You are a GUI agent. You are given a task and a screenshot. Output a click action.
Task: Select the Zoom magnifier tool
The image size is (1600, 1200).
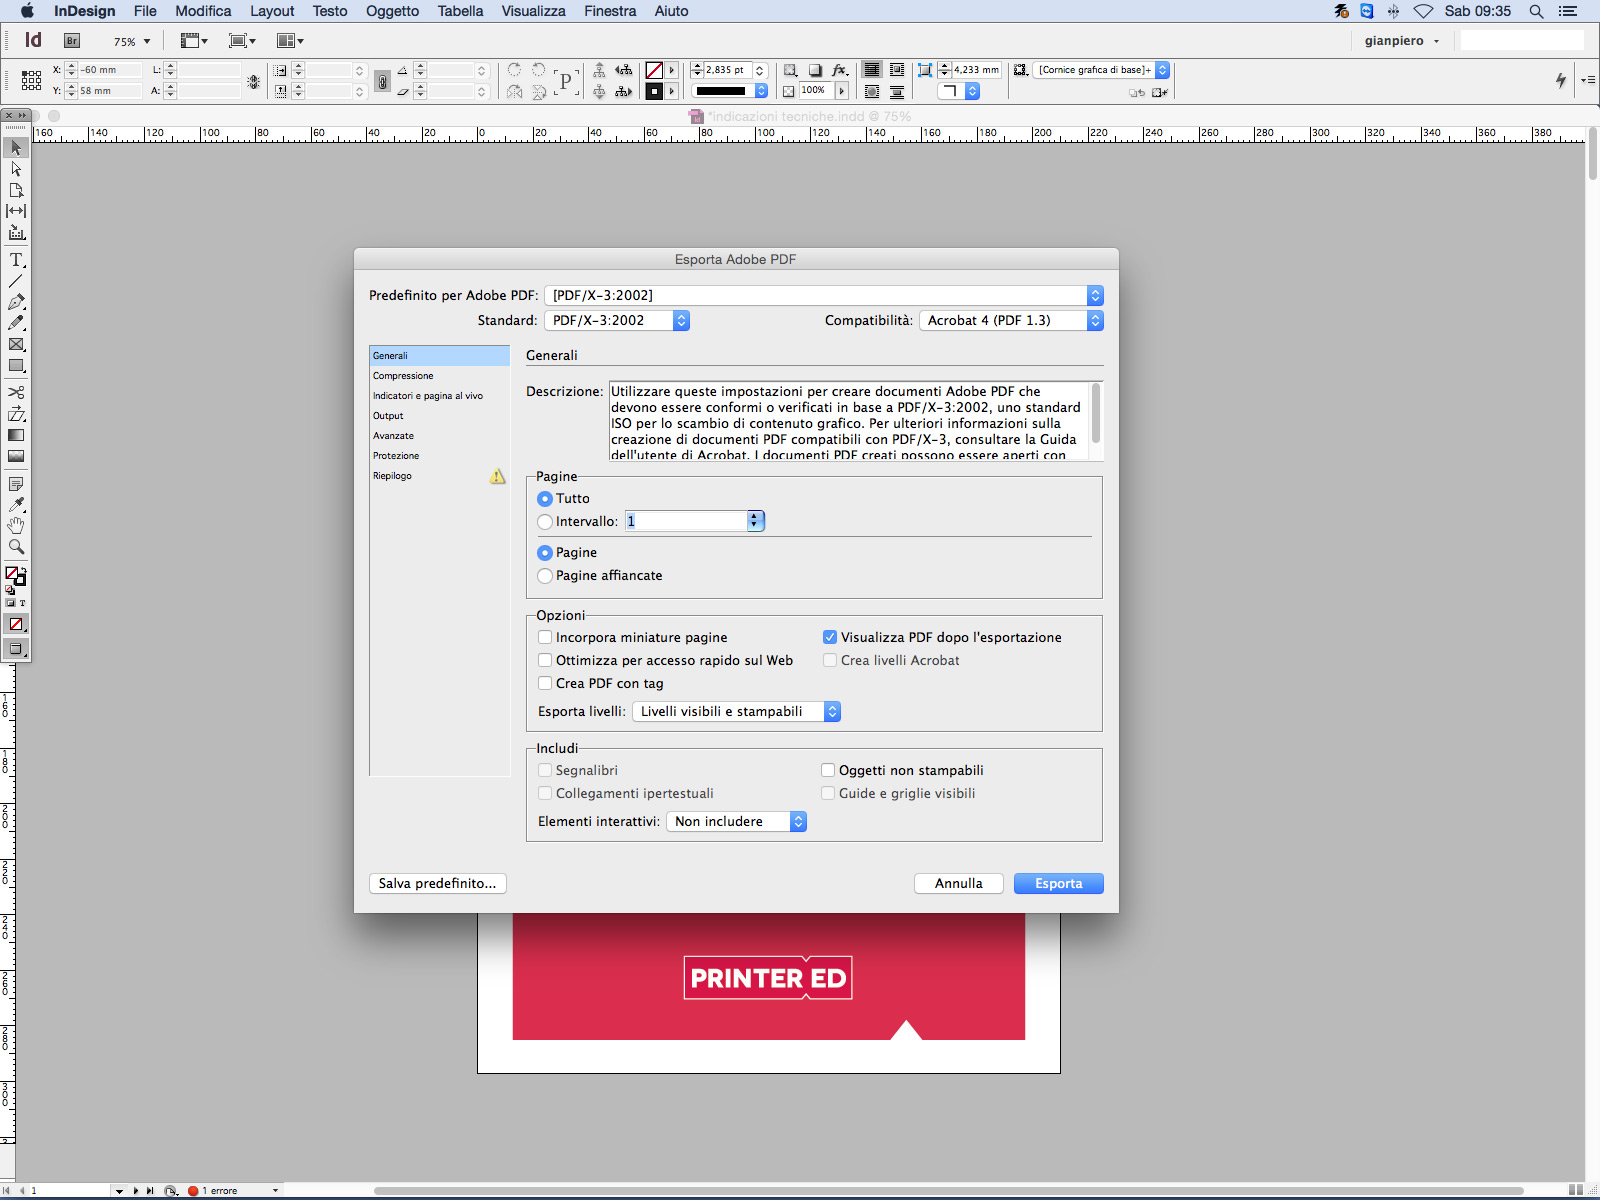(16, 547)
